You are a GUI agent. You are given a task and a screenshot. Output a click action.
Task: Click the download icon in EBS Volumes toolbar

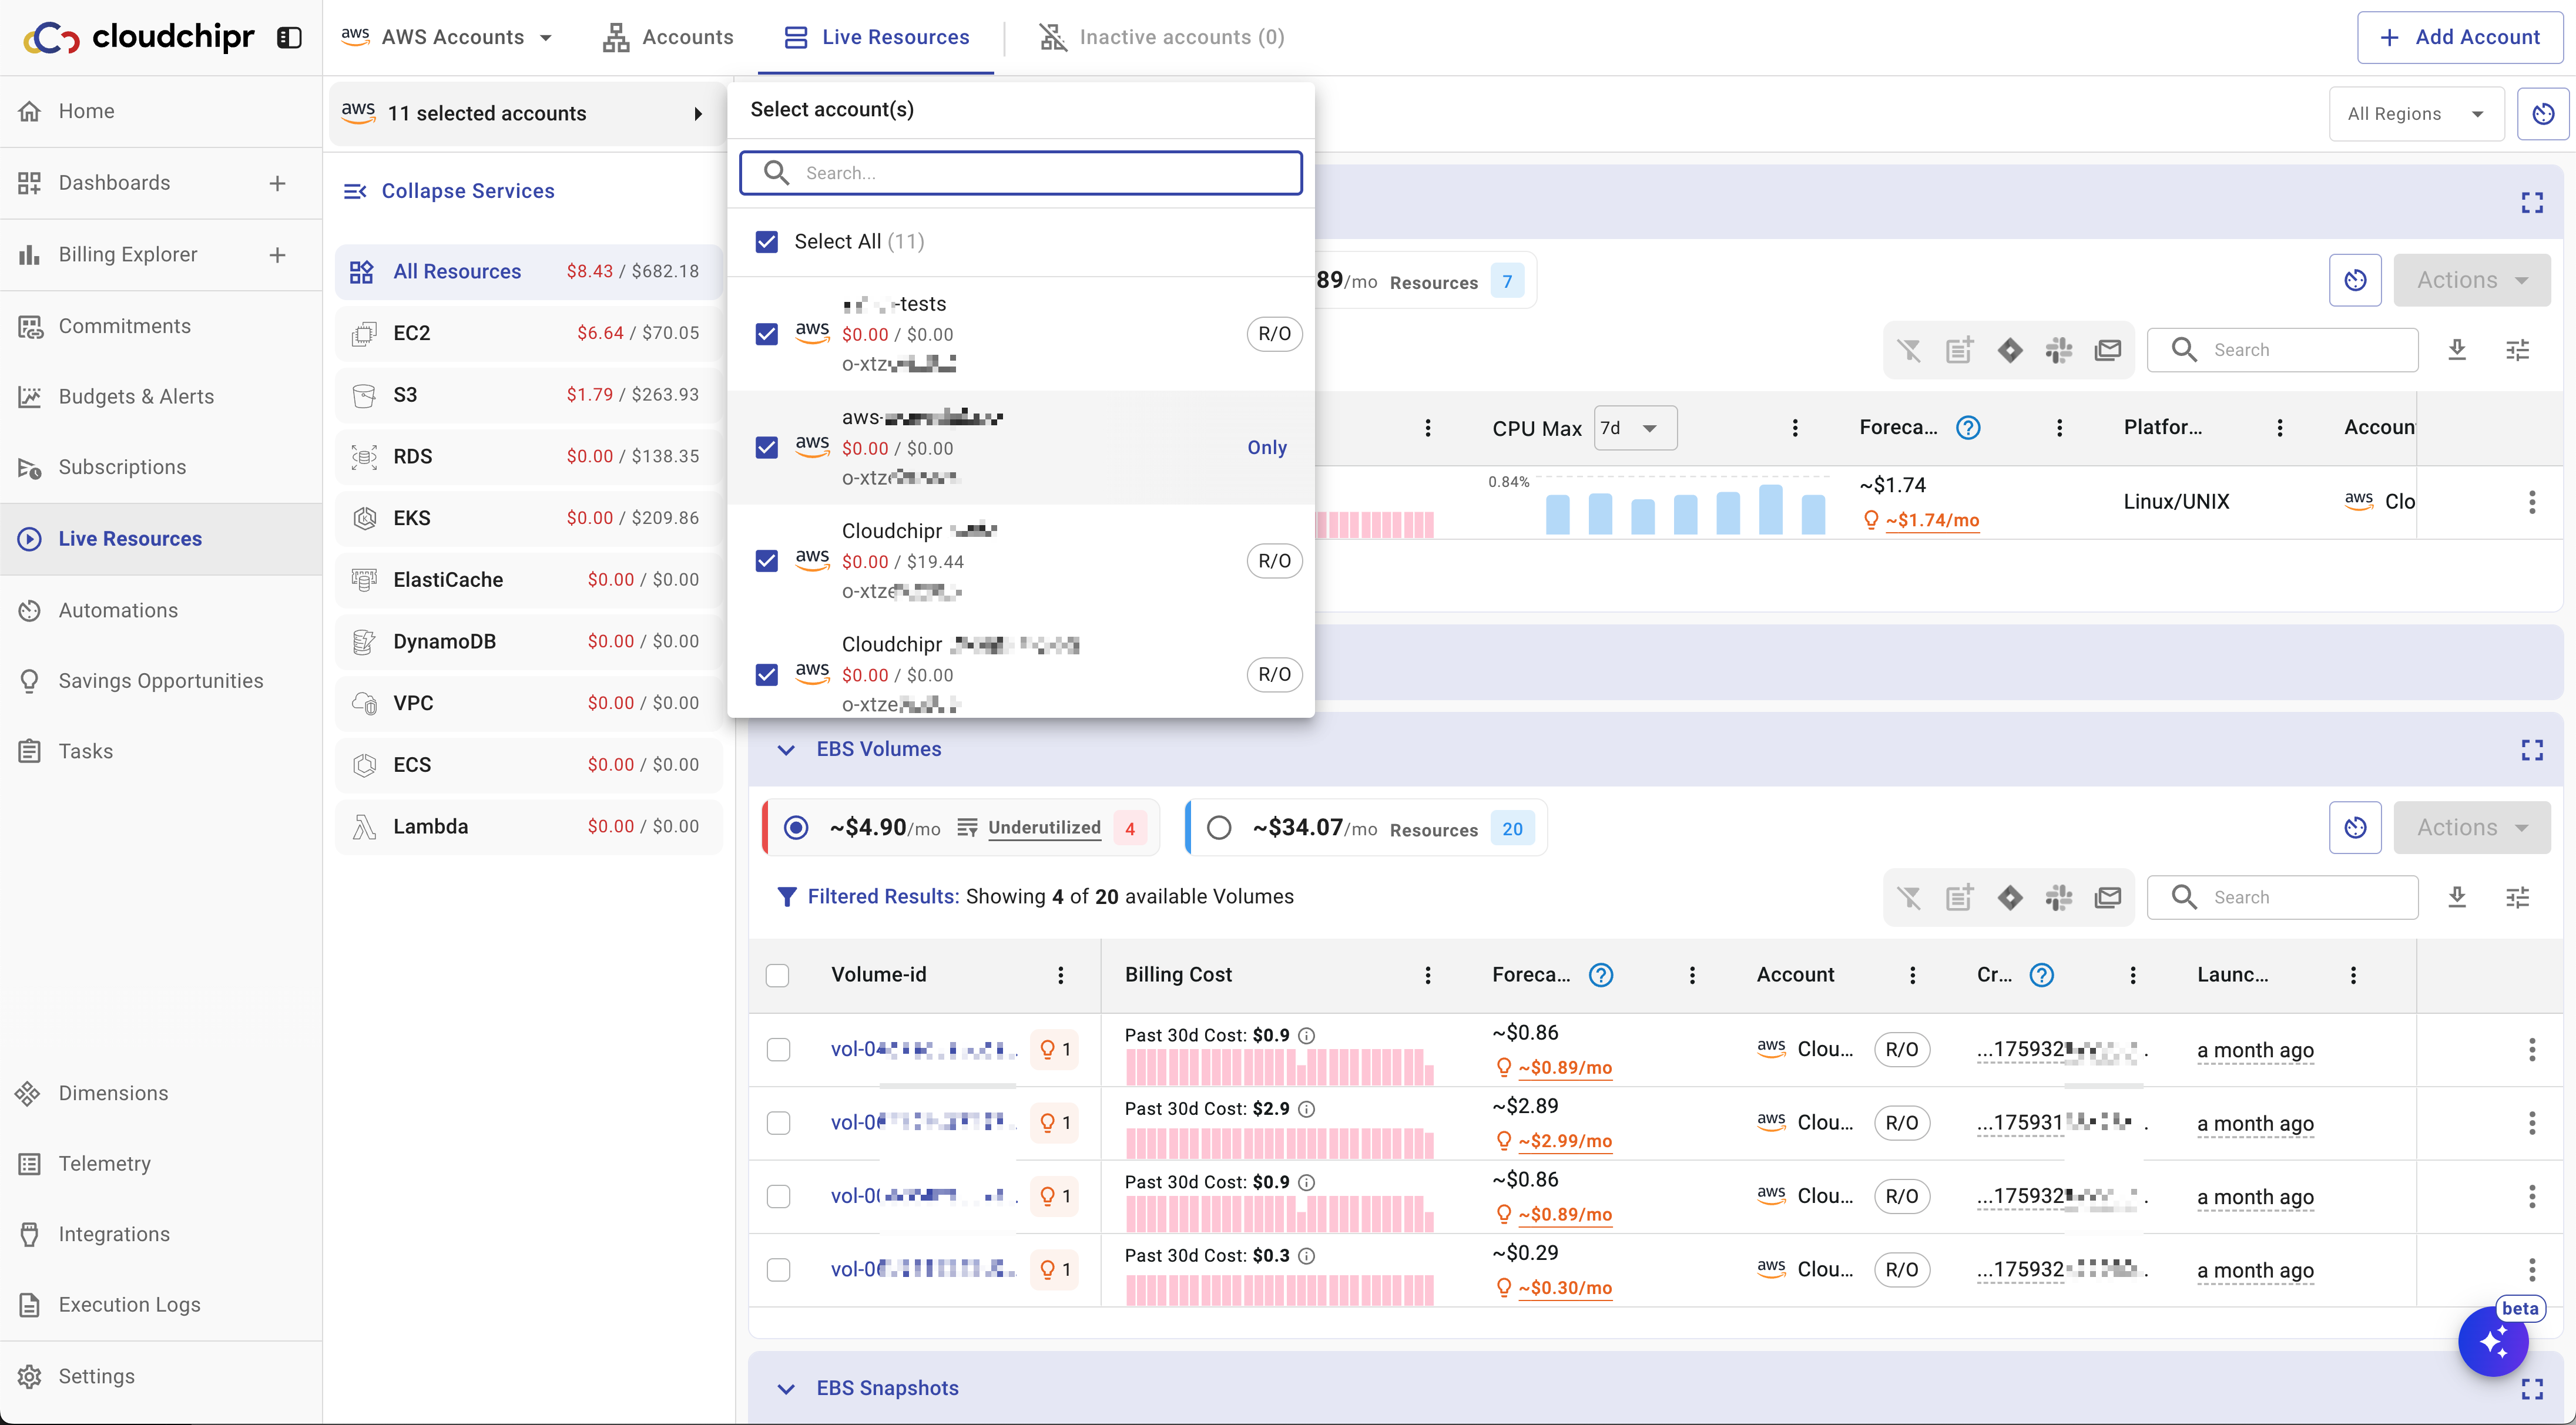click(2457, 897)
